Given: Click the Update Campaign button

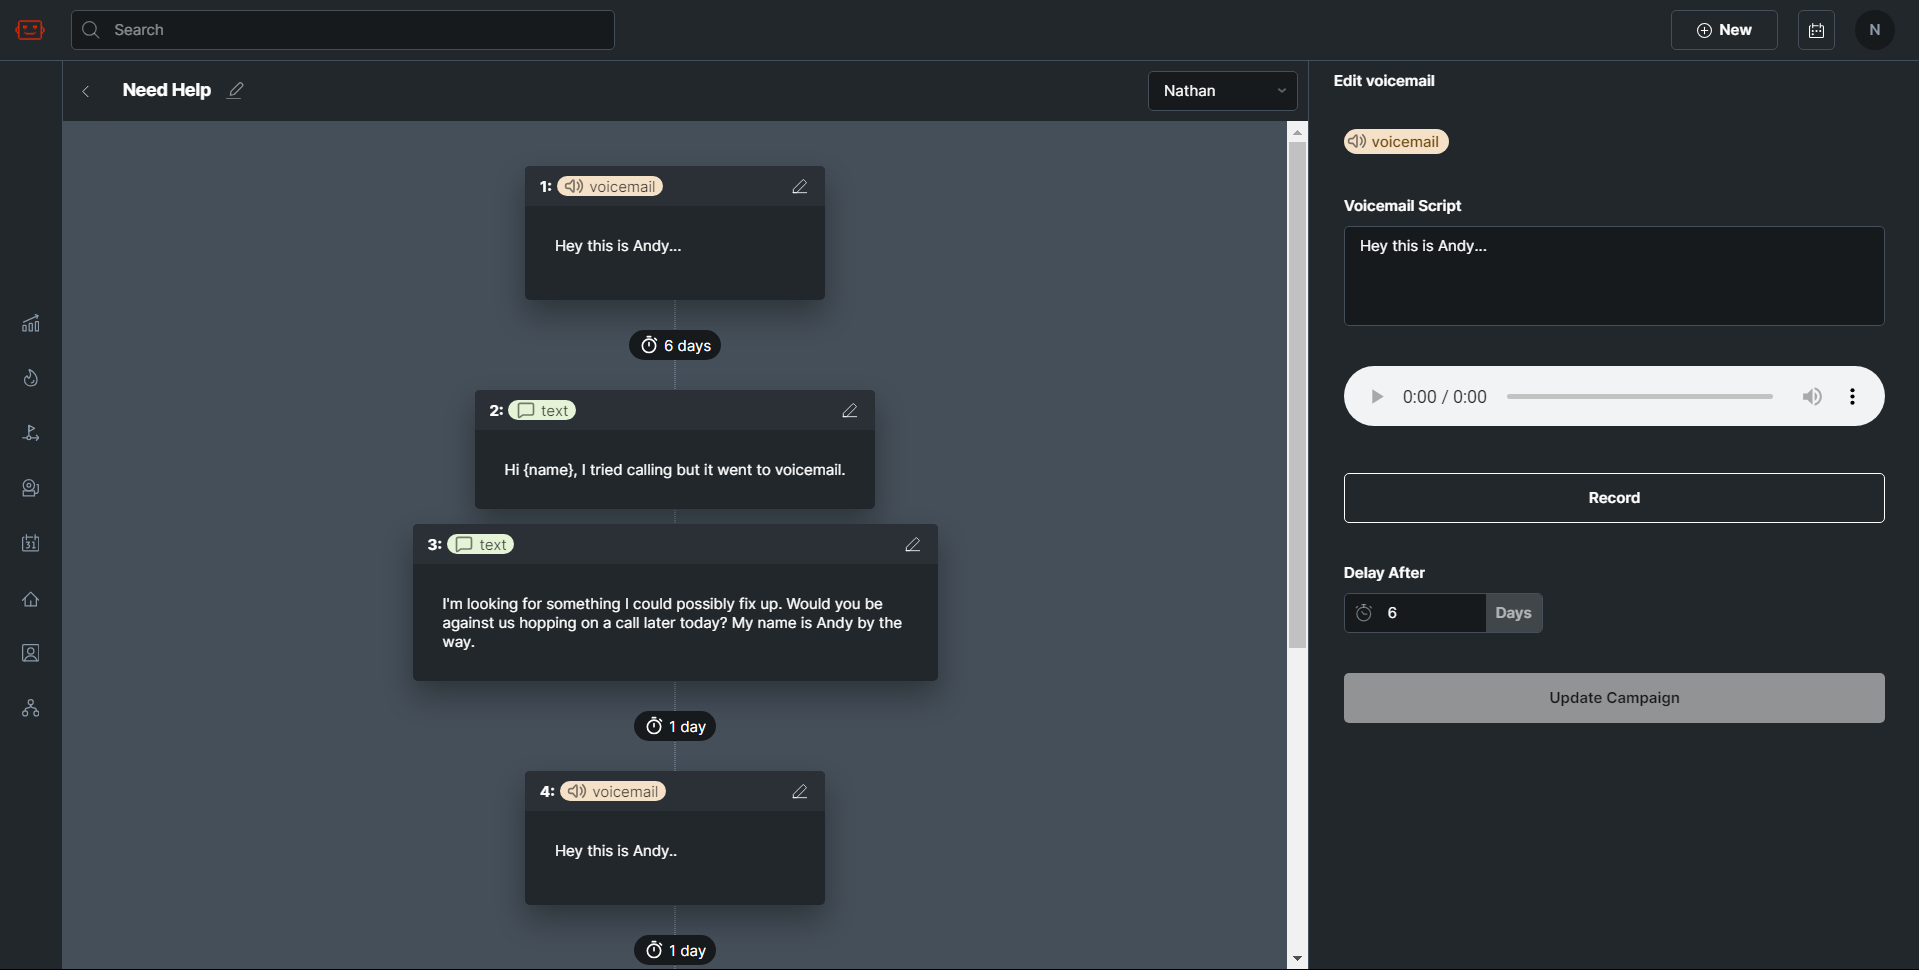Looking at the screenshot, I should (x=1613, y=698).
